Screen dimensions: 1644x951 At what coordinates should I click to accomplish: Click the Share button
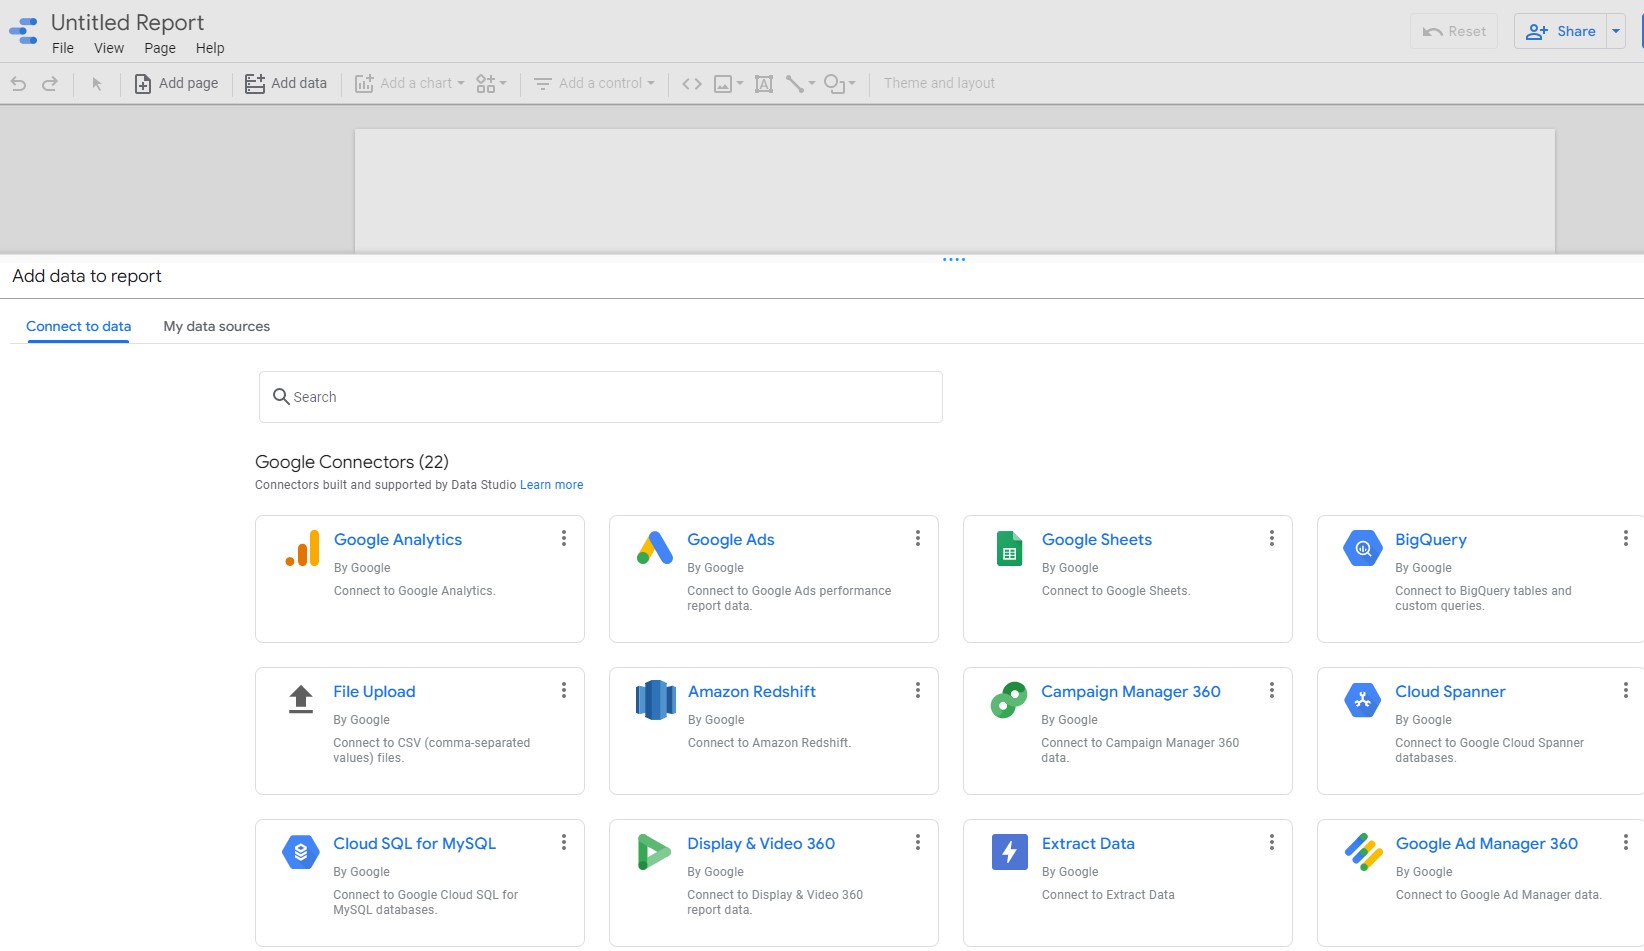point(1560,31)
